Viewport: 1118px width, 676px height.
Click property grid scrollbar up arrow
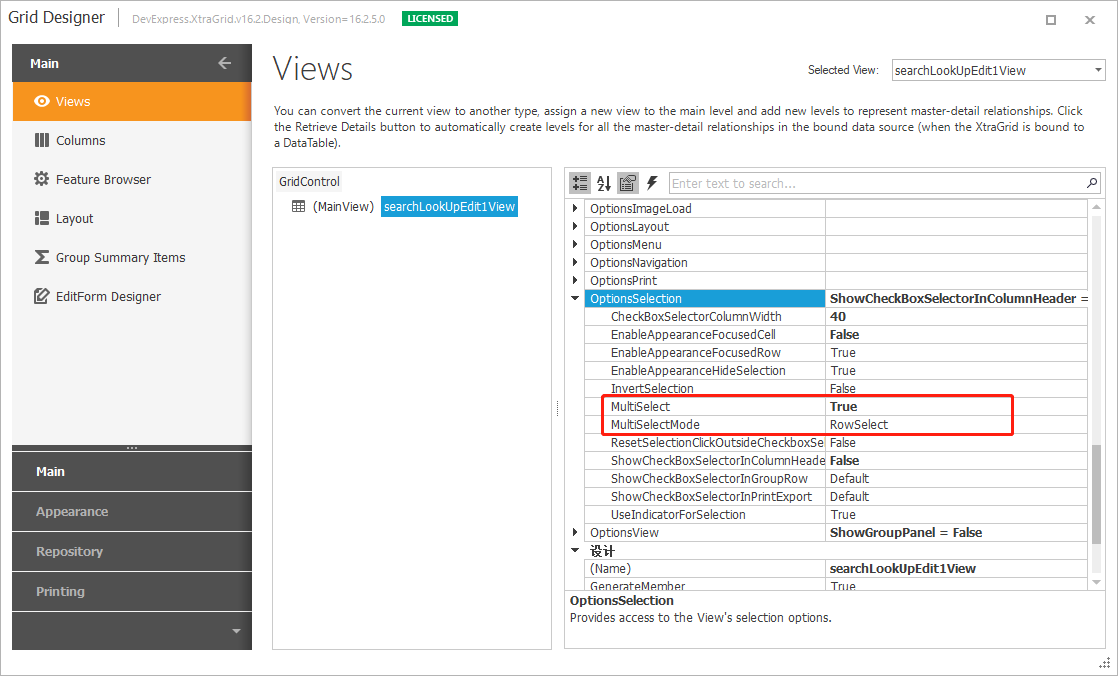(1097, 207)
